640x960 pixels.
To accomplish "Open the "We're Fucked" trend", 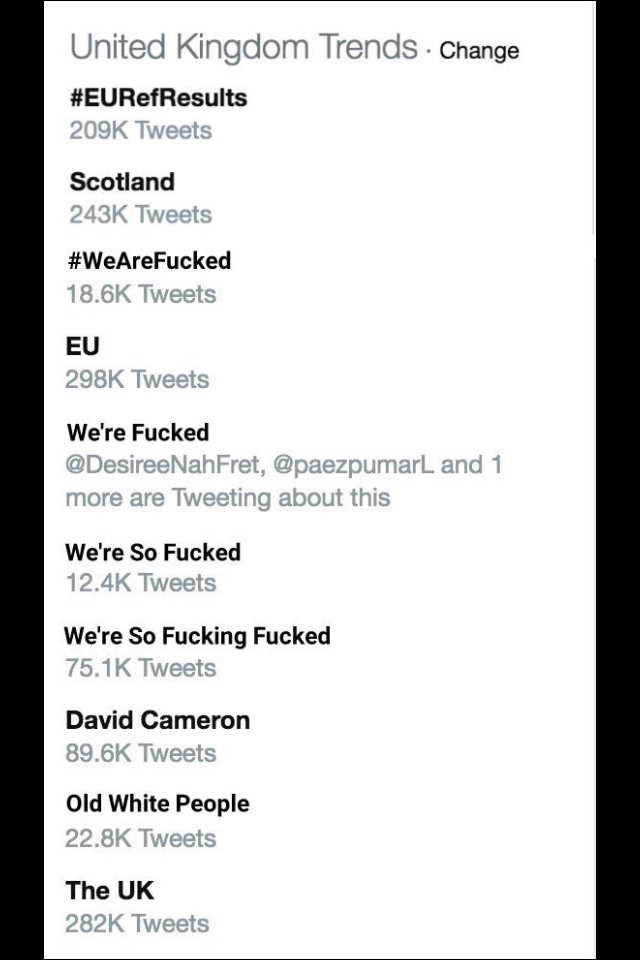I will [138, 433].
